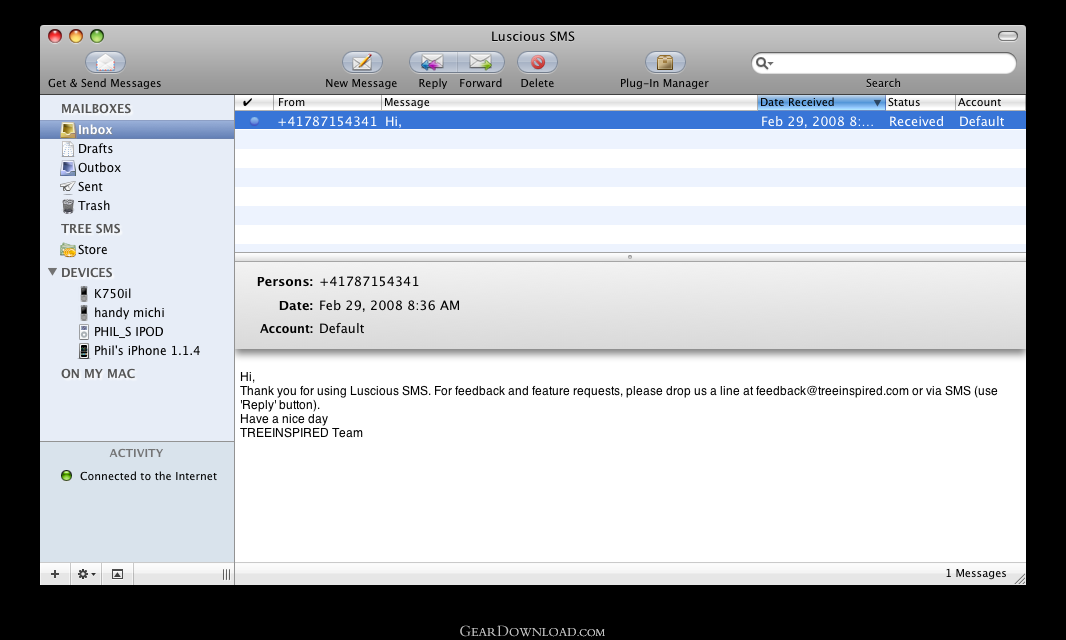Click the split pane divider handle

(x=630, y=257)
